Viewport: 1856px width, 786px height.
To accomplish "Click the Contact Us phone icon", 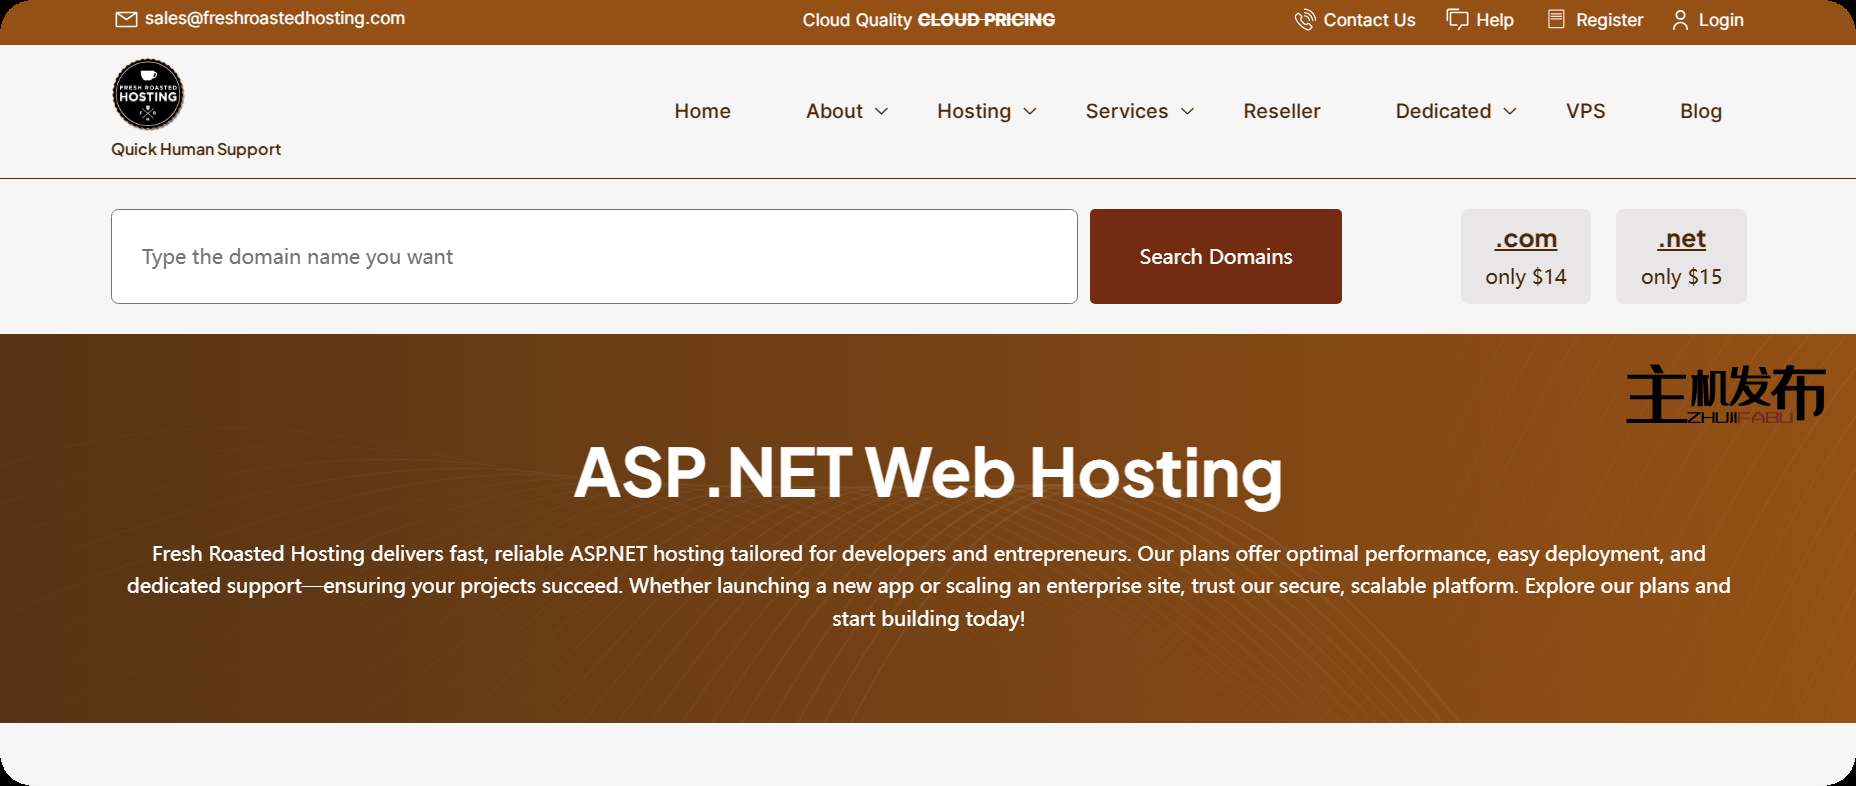I will pyautogui.click(x=1304, y=20).
